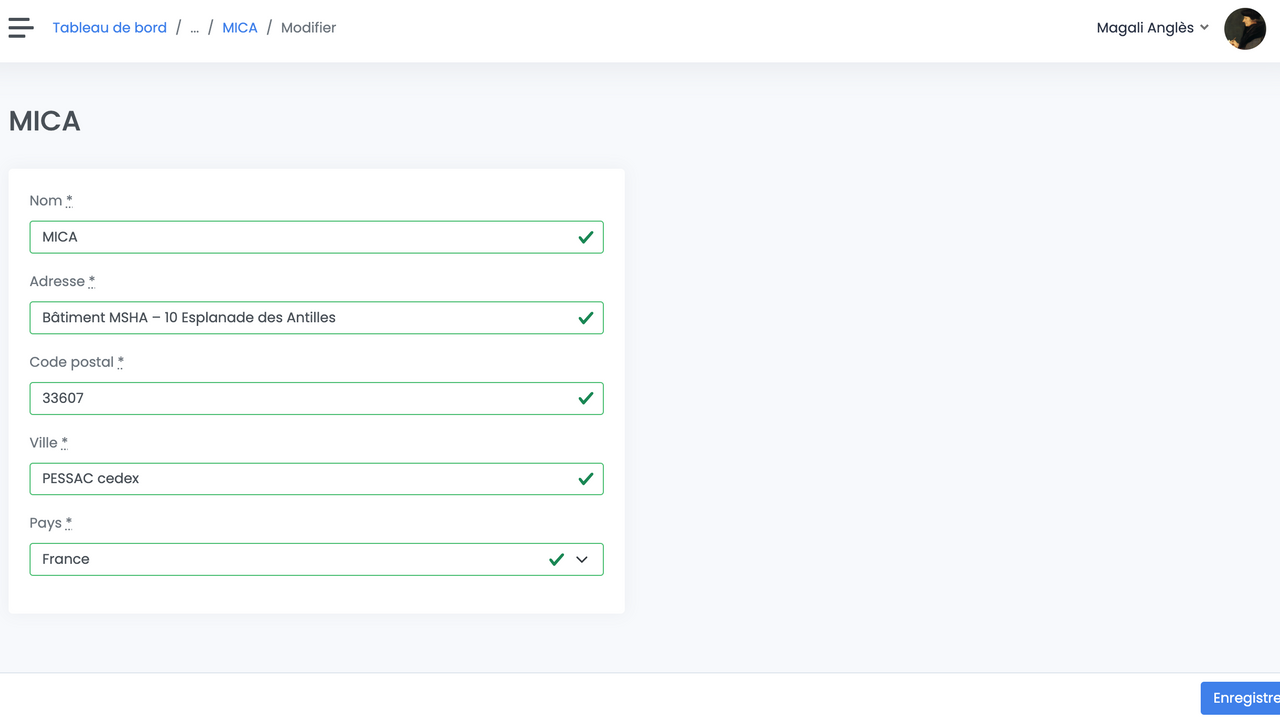This screenshot has height=720, width=1280.
Task: Click the user avatar picture
Action: pyautogui.click(x=1244, y=28)
